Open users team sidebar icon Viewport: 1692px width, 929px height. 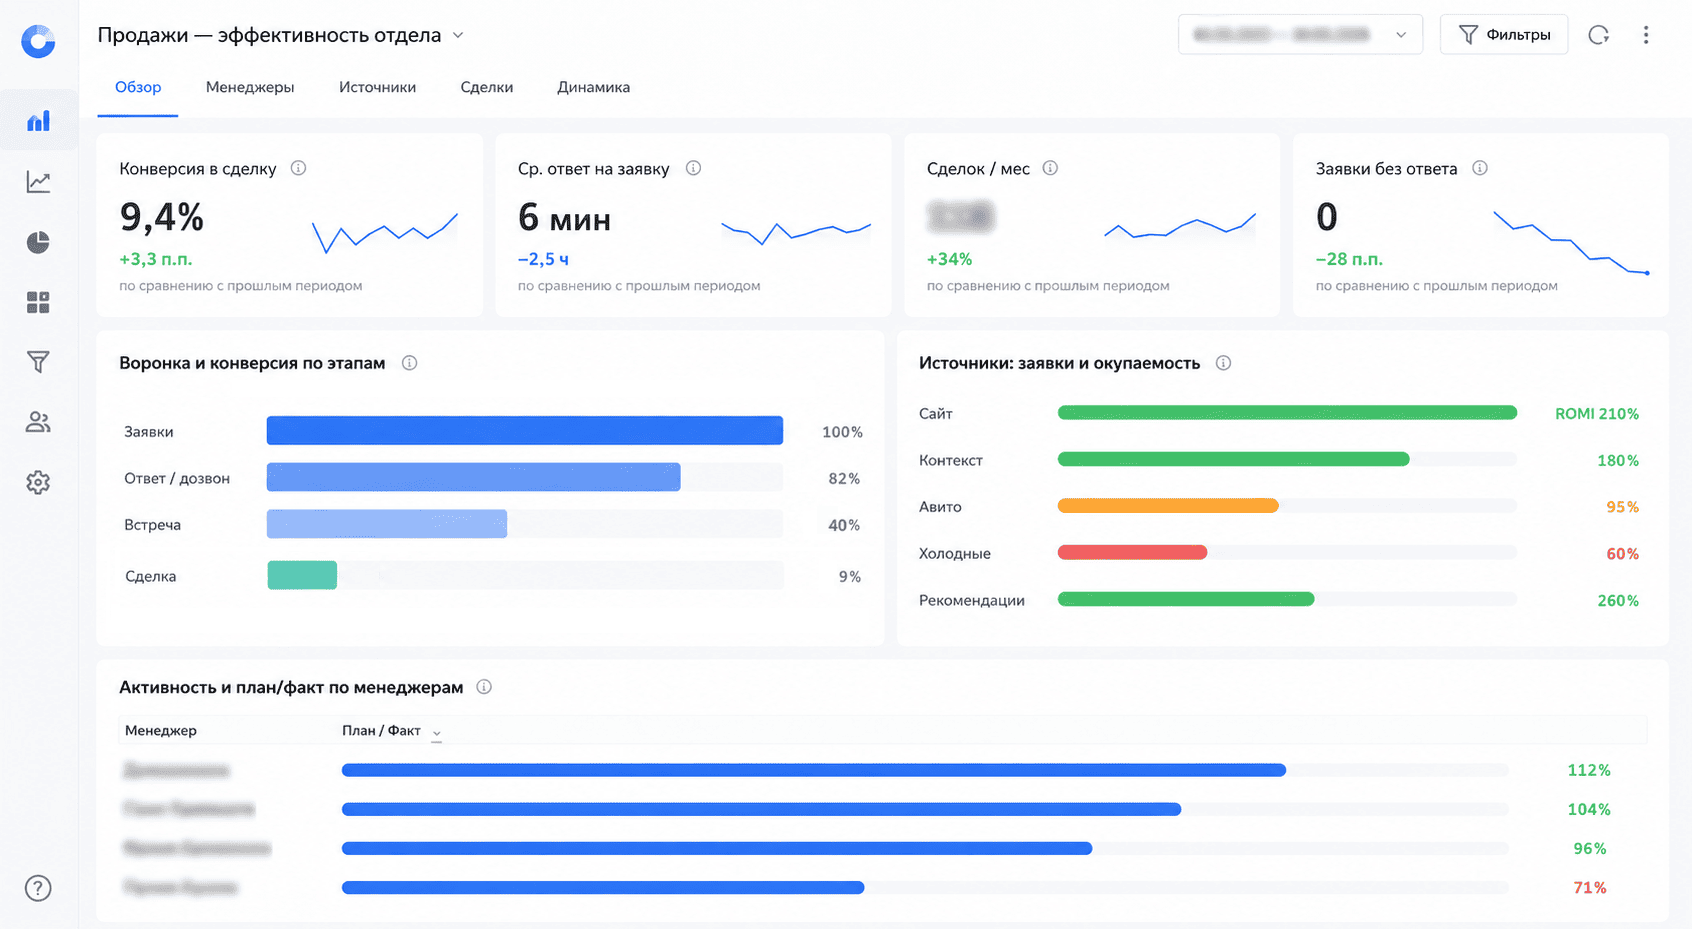coord(38,422)
